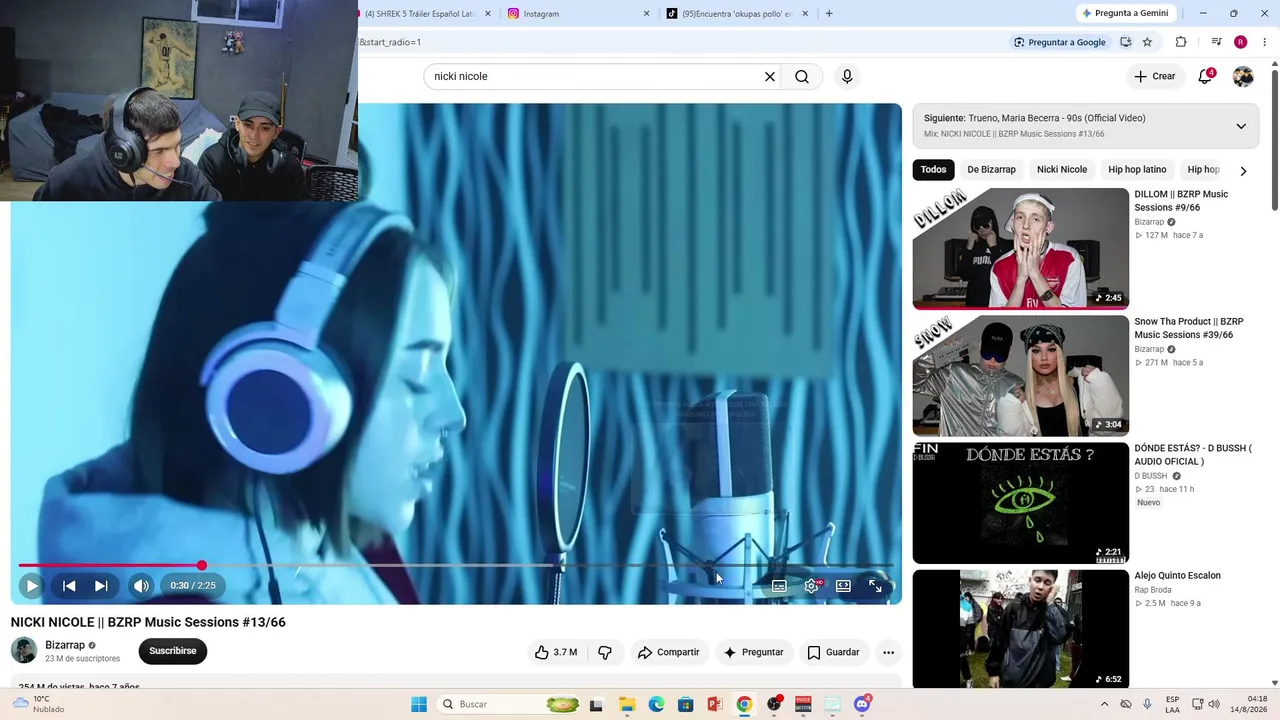Dislike the Nicki Nicole video
Image resolution: width=1280 pixels, height=720 pixels.
(x=605, y=652)
